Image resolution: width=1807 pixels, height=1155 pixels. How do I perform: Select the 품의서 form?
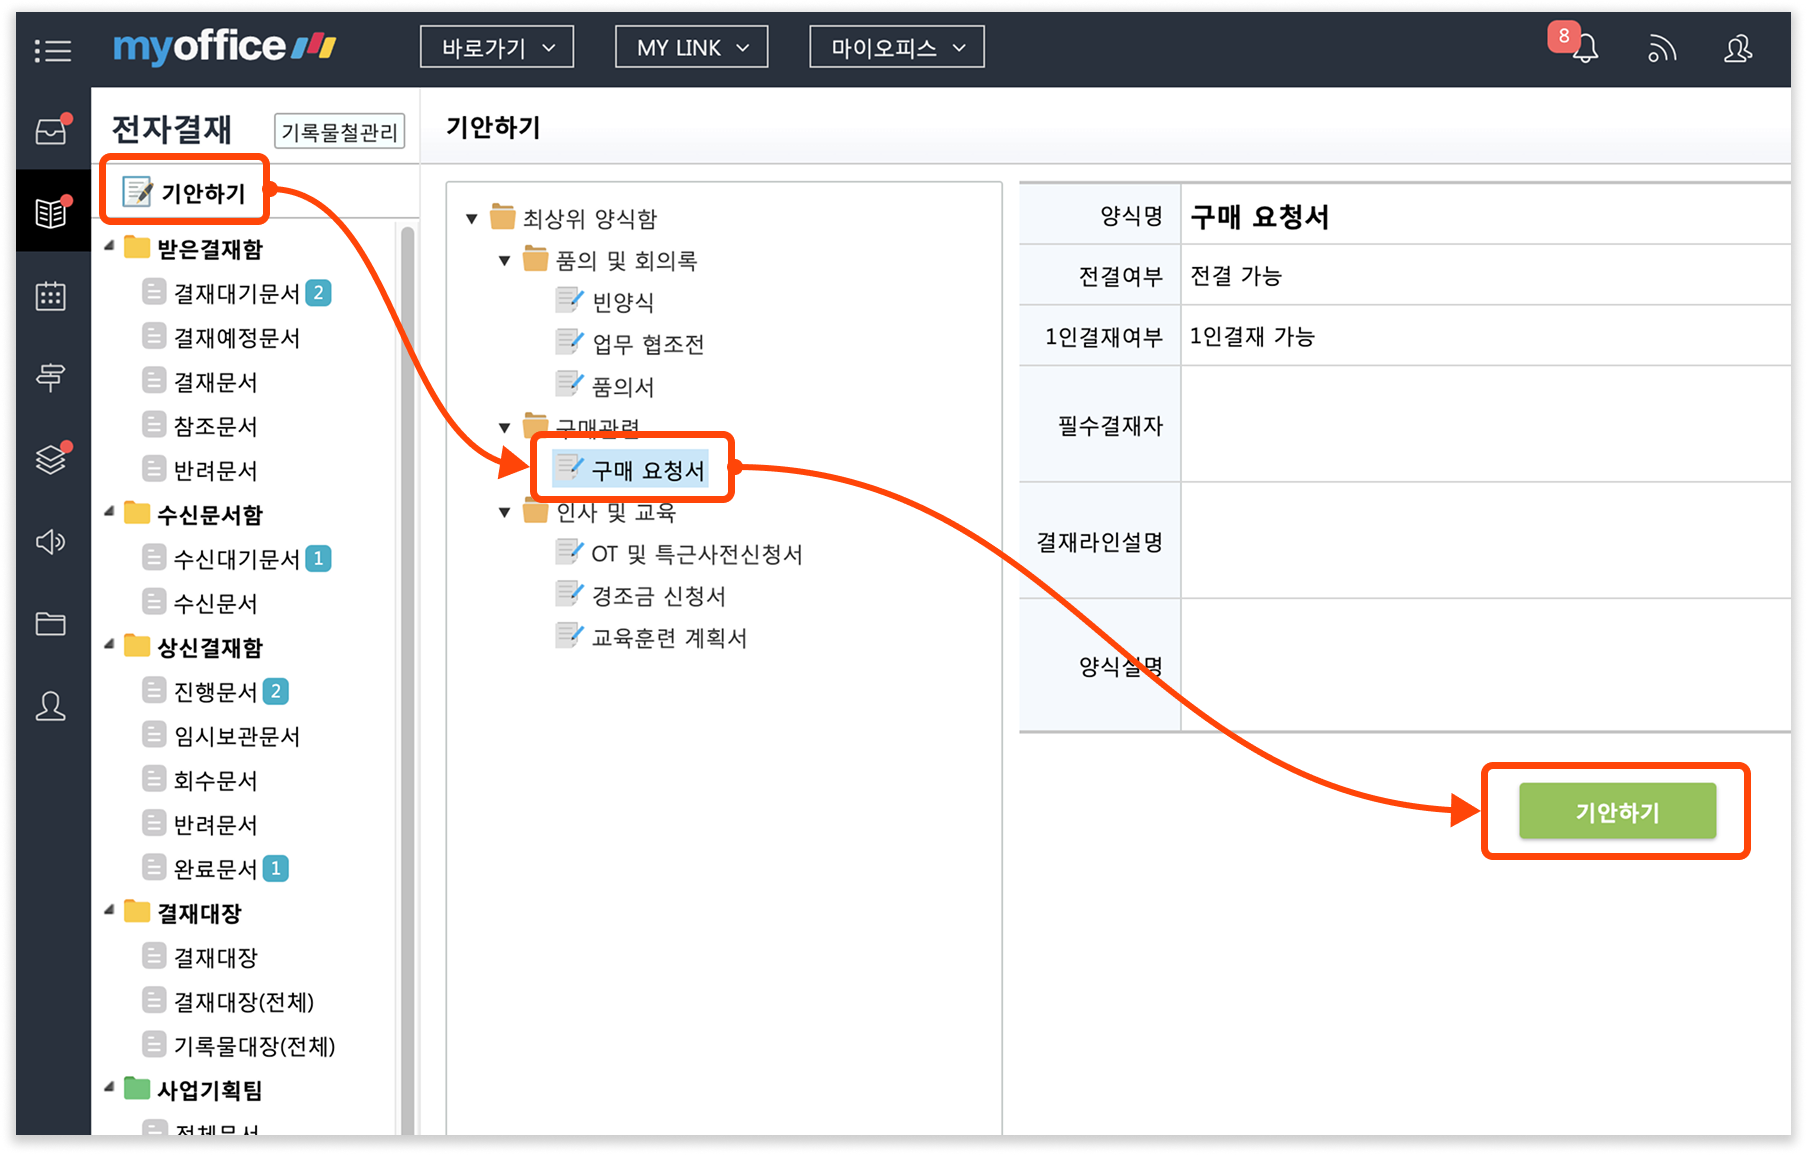pyautogui.click(x=623, y=386)
